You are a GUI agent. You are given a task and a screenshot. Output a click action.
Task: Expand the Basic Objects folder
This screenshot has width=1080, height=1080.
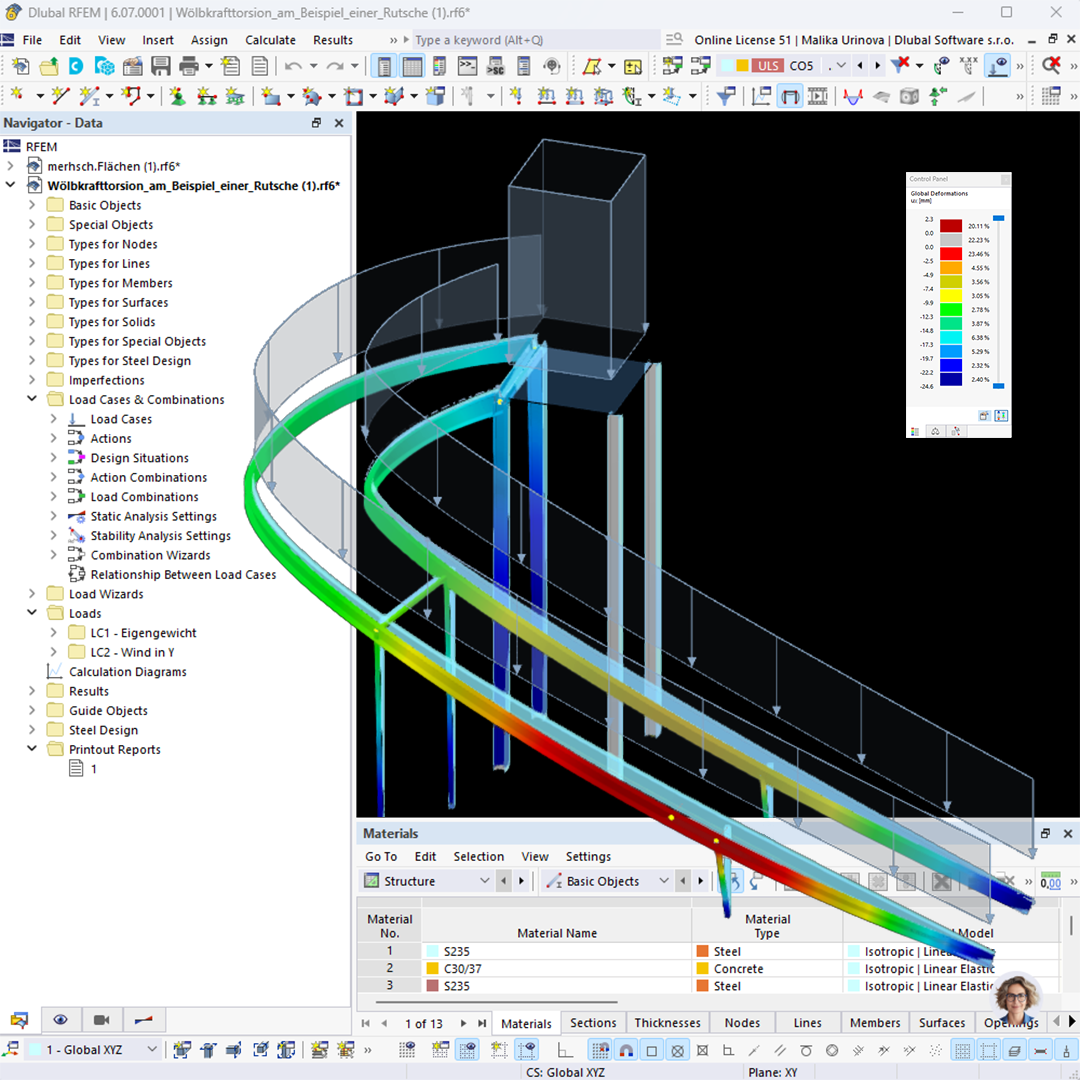[x=32, y=205]
